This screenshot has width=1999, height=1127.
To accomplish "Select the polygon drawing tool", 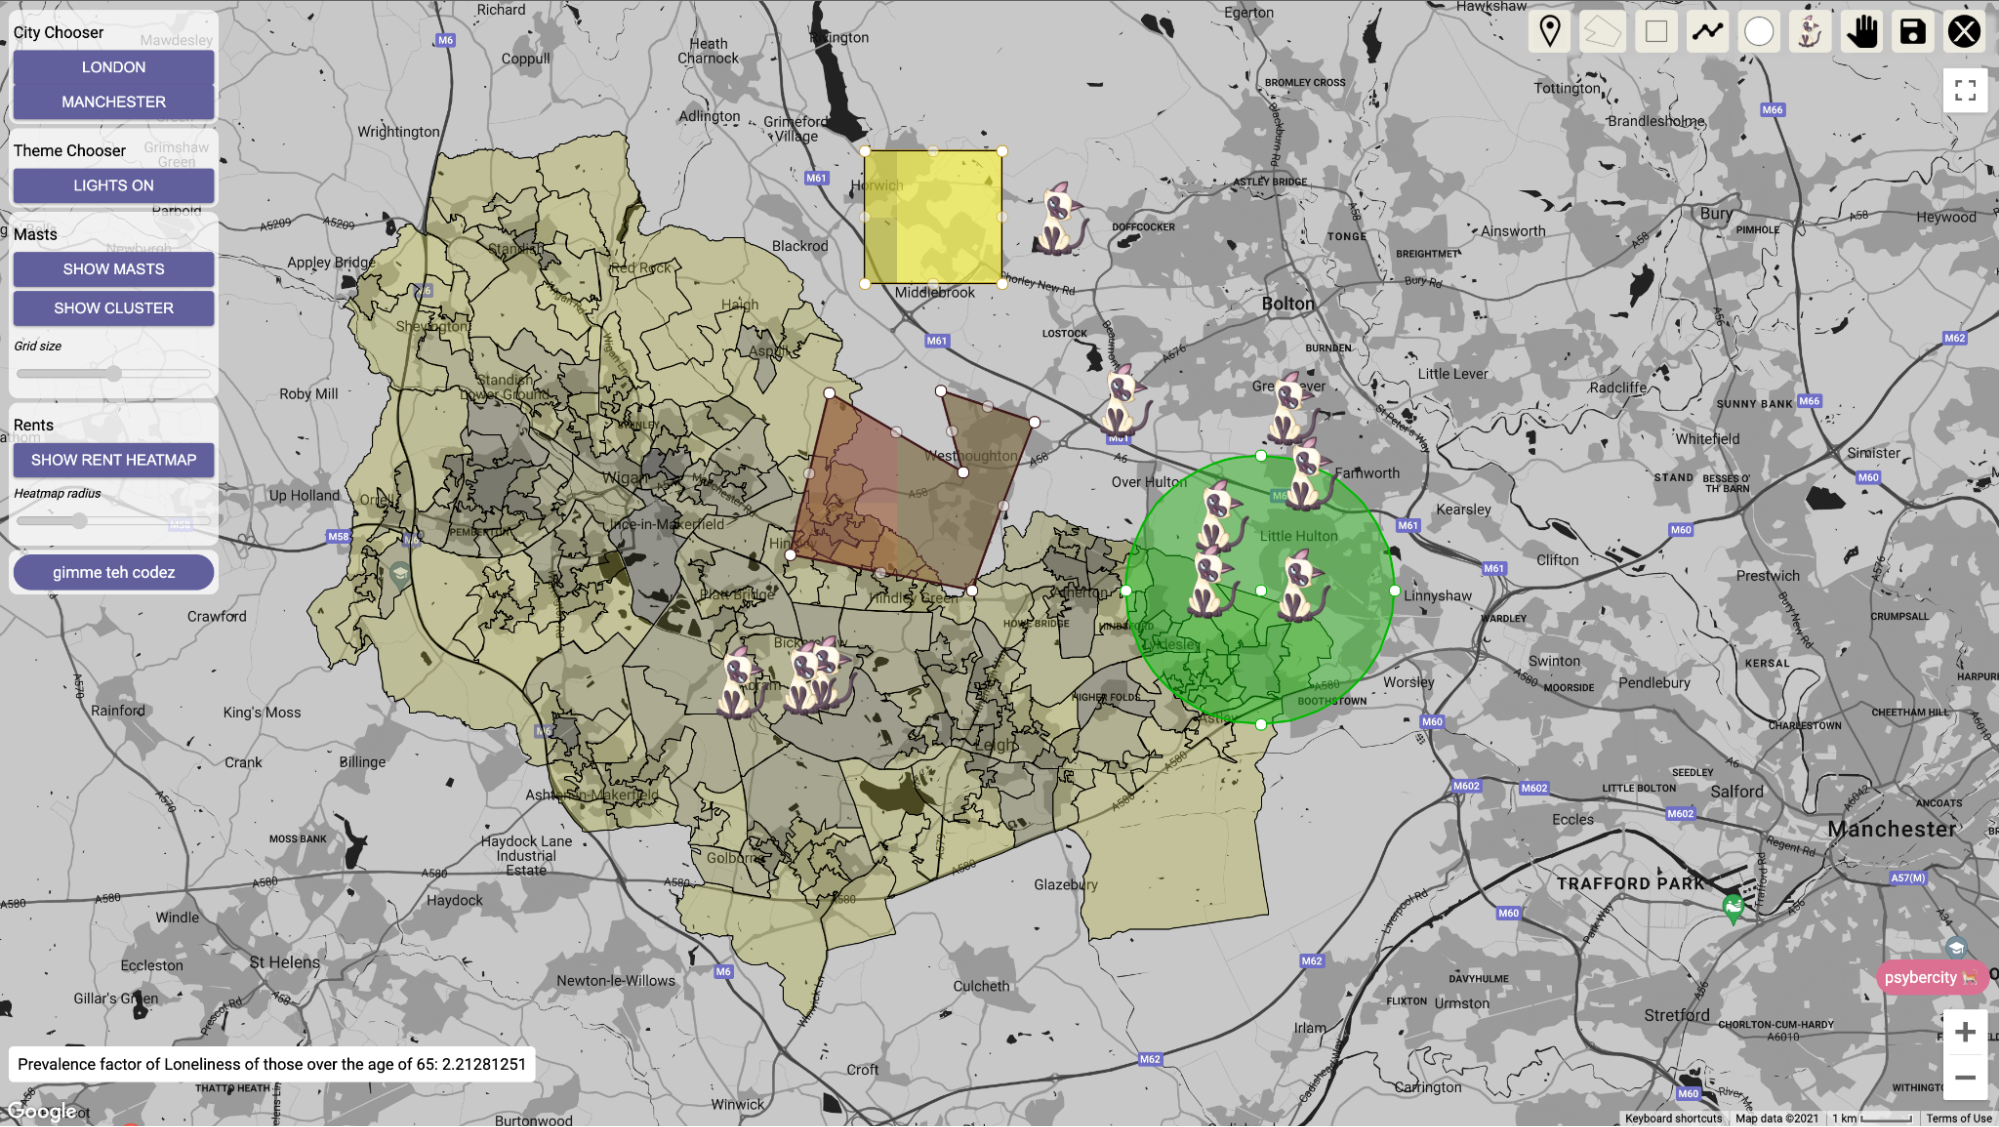I will pos(1601,32).
